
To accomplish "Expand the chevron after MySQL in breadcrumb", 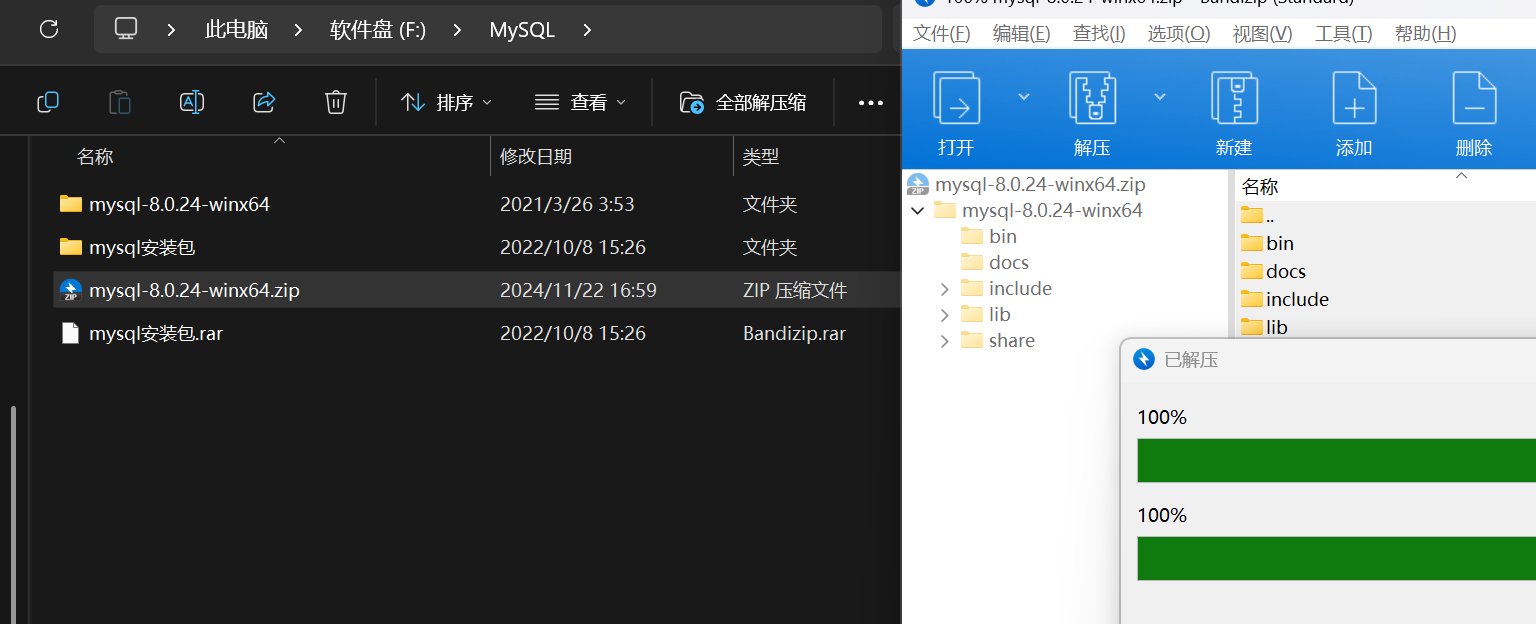I will pos(587,30).
